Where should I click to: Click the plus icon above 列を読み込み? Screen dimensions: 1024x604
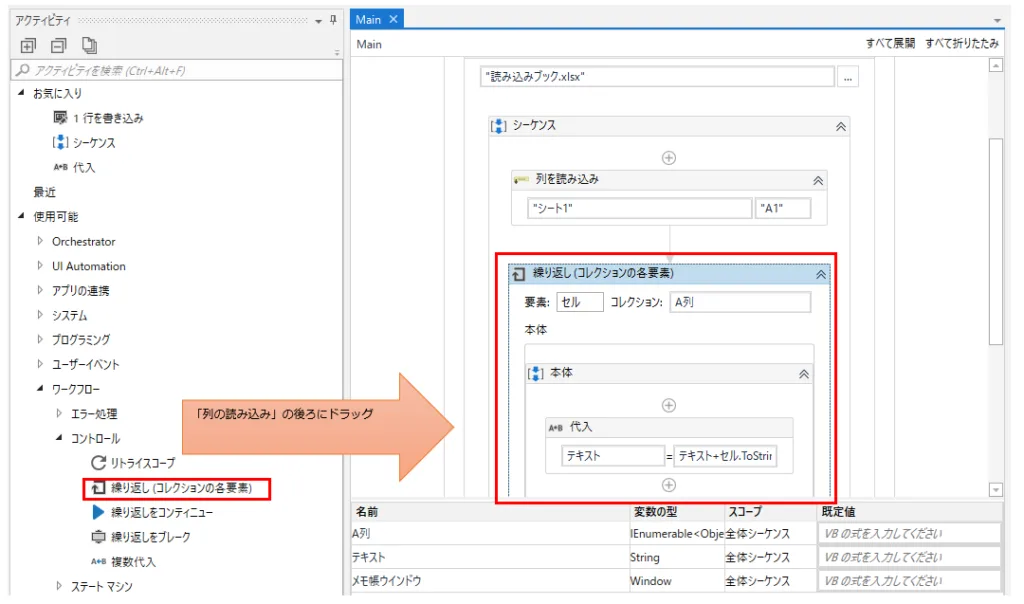tap(669, 157)
